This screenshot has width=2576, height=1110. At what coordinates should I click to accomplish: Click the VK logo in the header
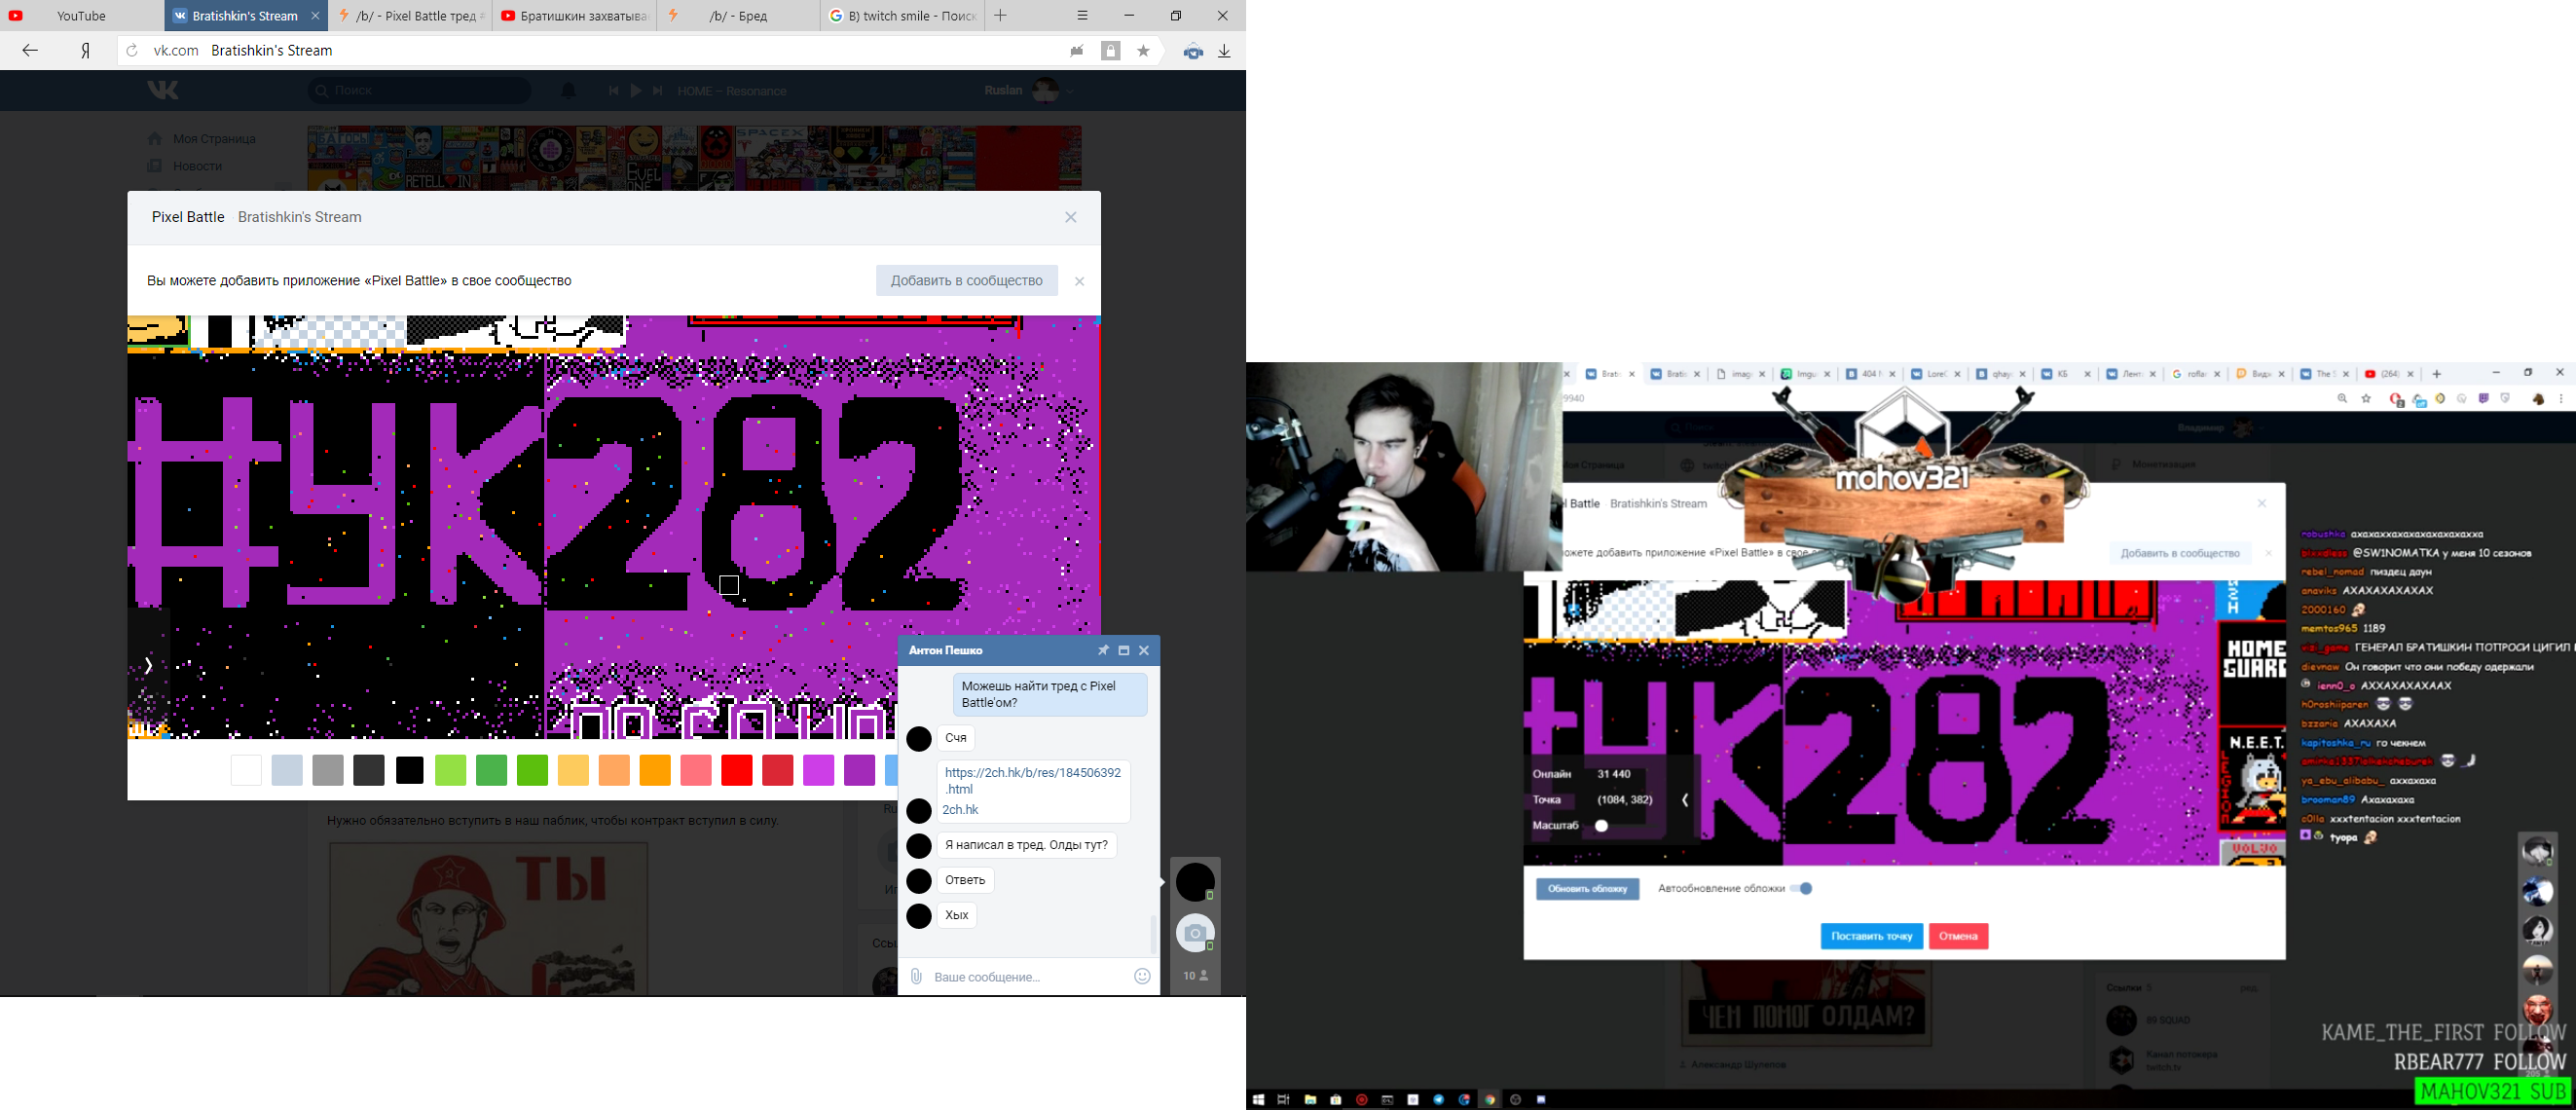coord(163,90)
